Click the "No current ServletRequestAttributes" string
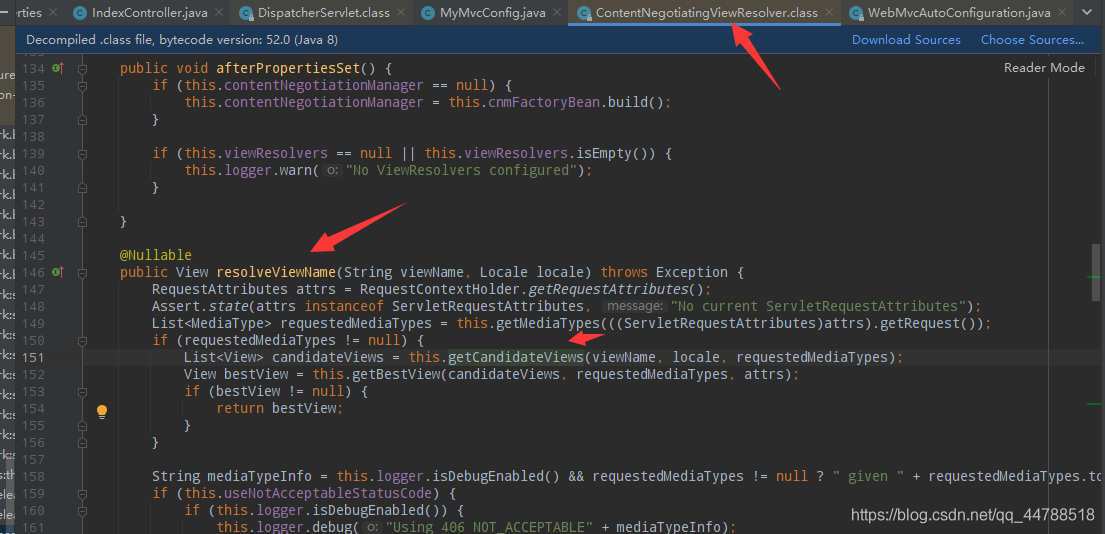The width and height of the screenshot is (1105, 534). 817,306
